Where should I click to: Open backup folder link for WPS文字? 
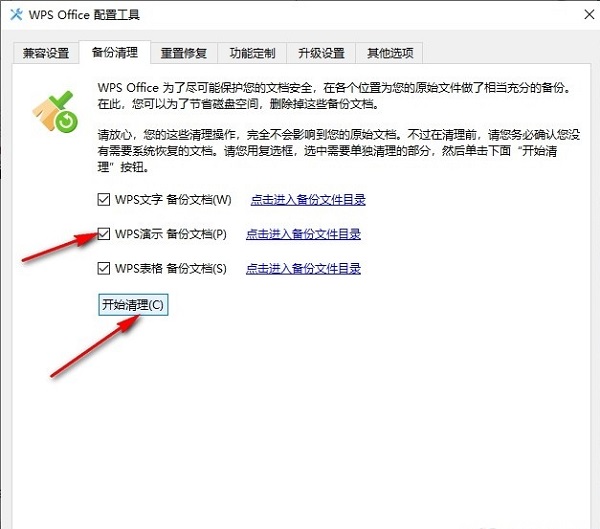coord(308,199)
